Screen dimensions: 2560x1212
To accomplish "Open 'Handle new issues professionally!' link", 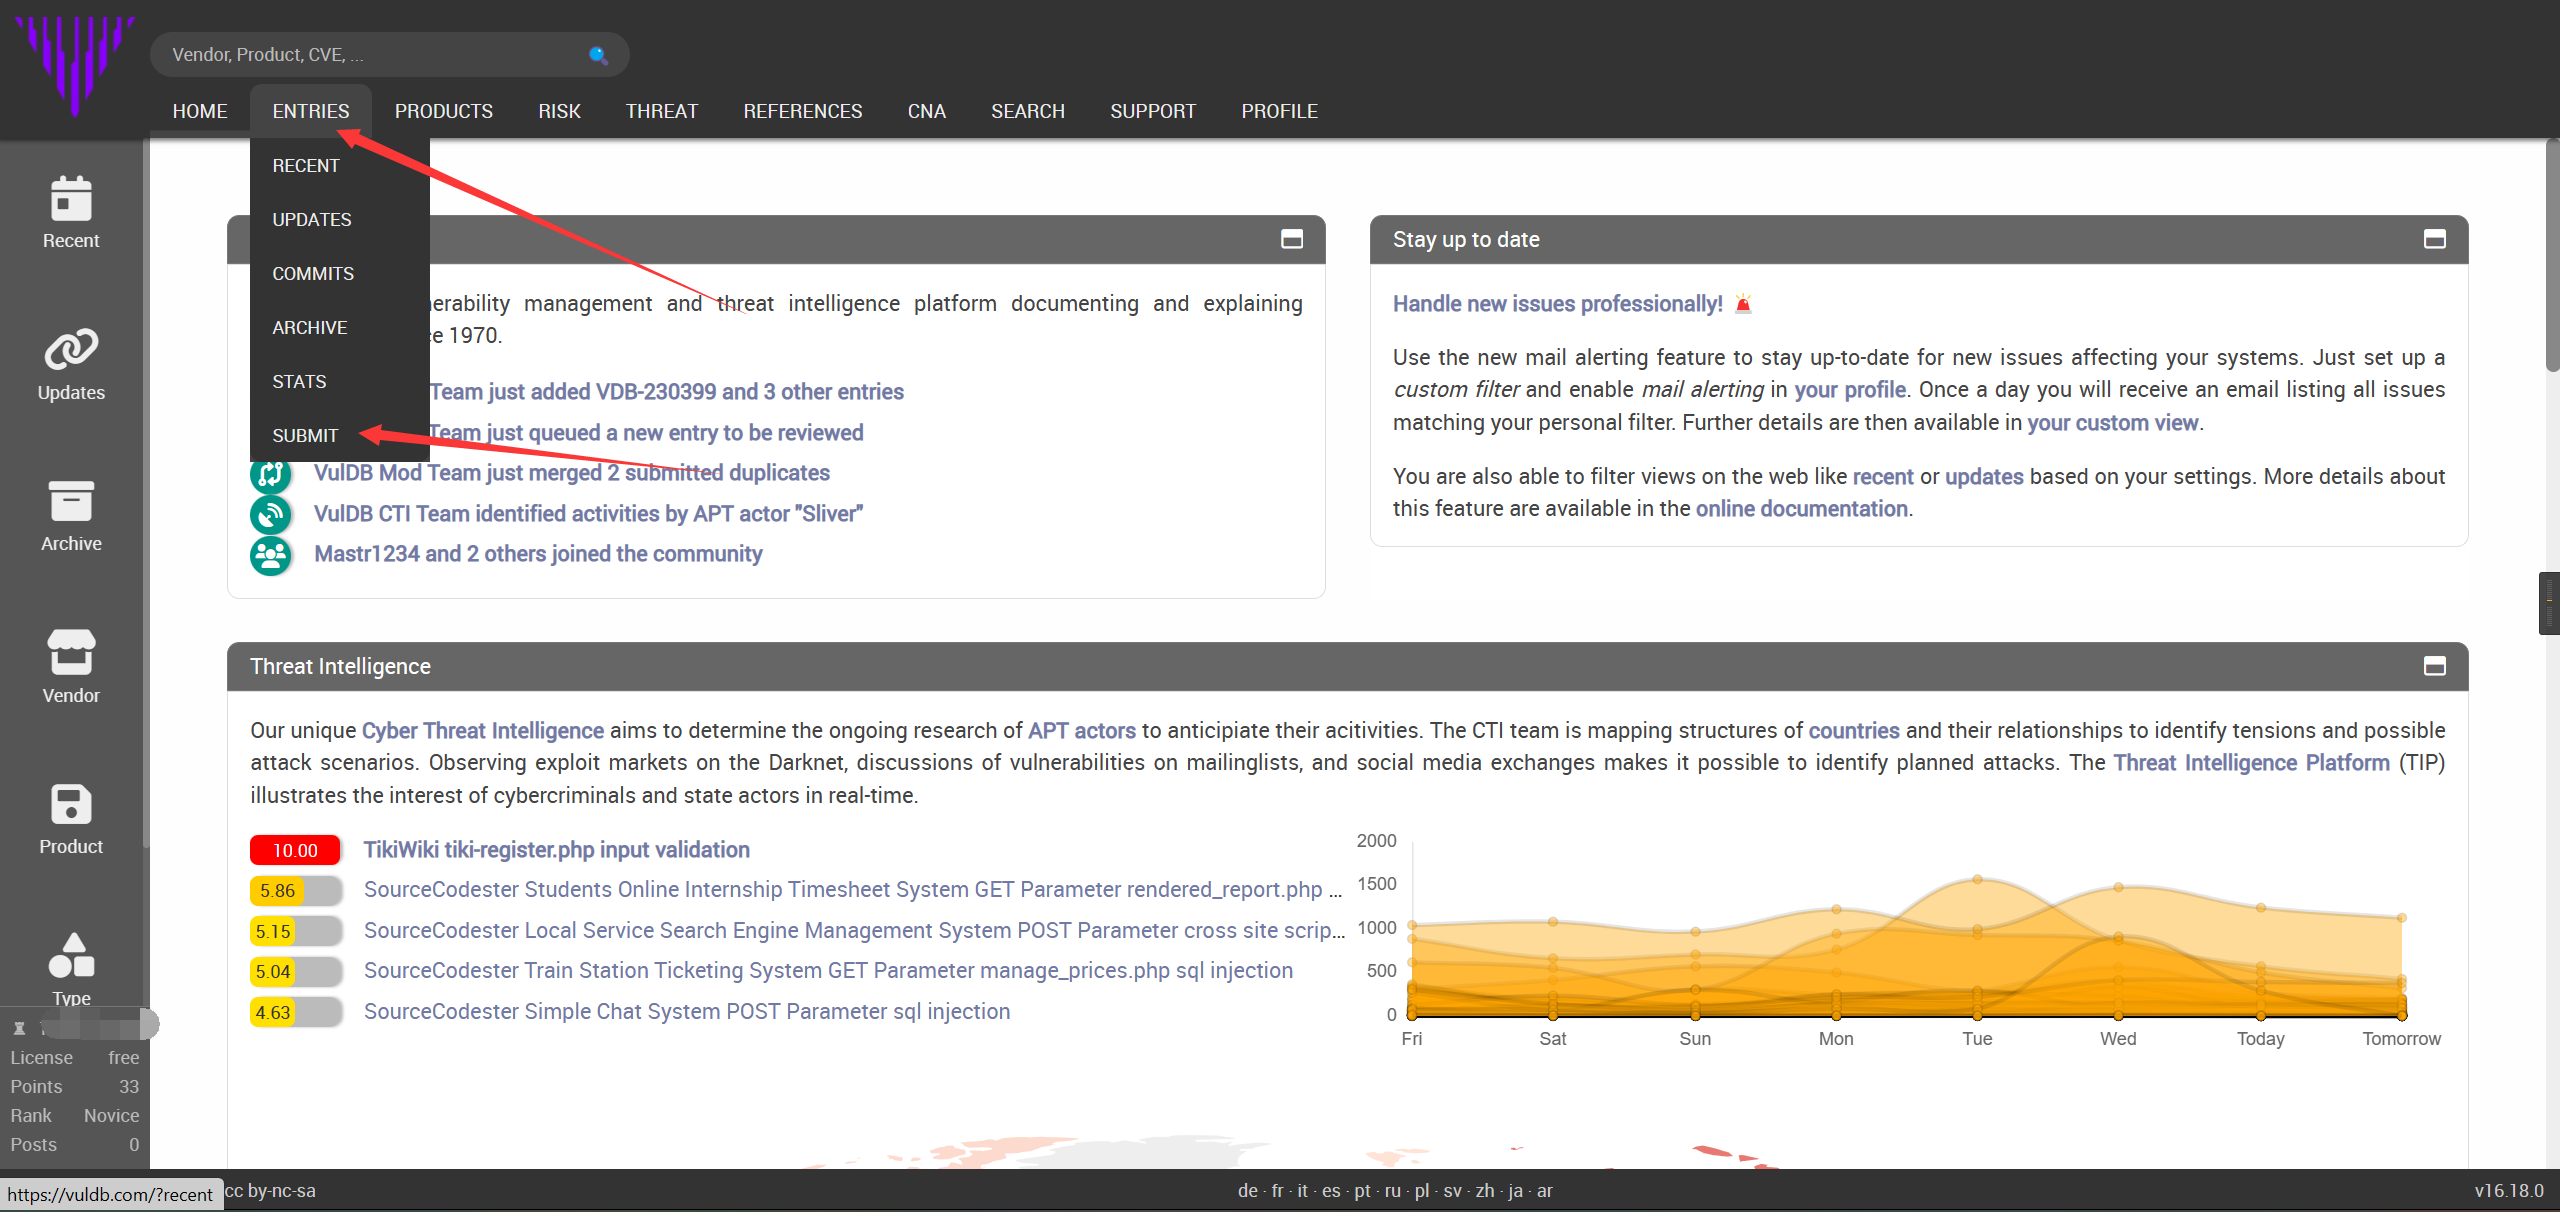I will (1557, 304).
